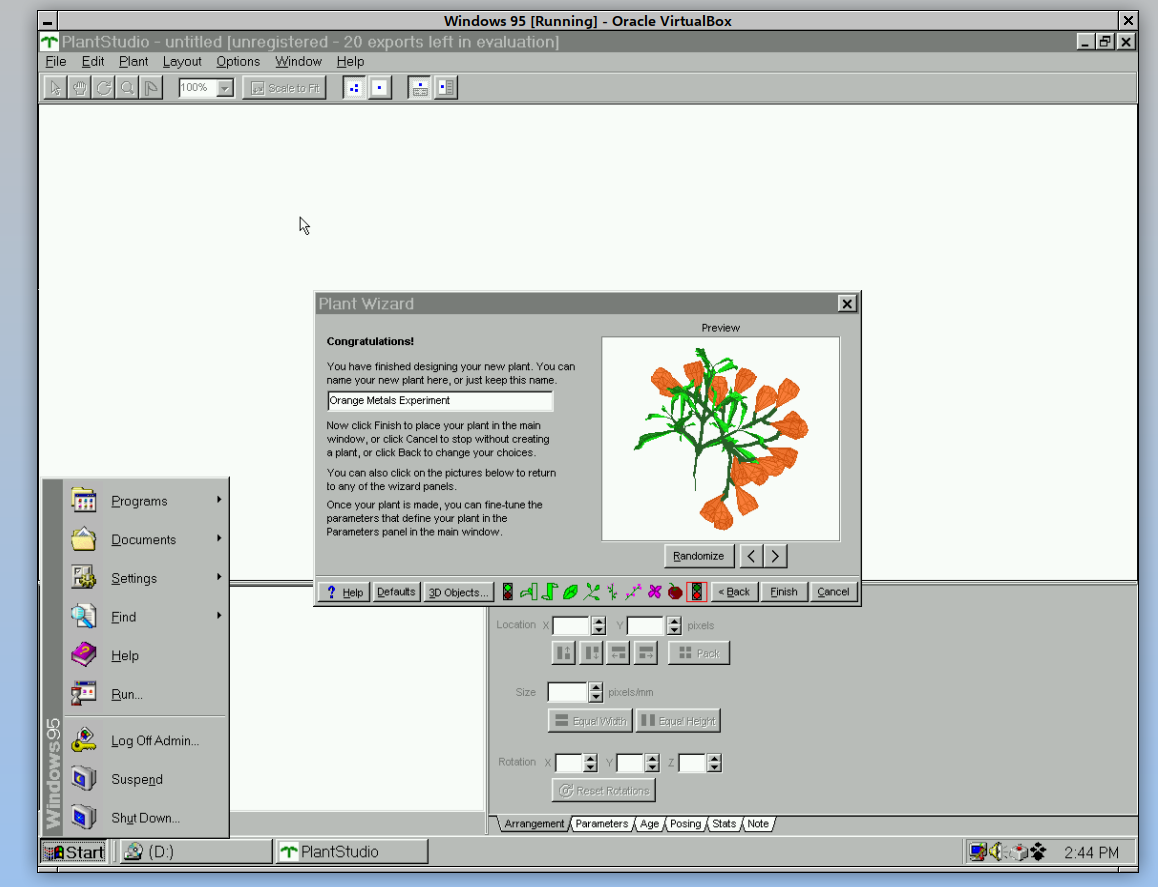Expand Programs submenu in Start menu
Screen dimensions: 1158x887
[x=146, y=501]
